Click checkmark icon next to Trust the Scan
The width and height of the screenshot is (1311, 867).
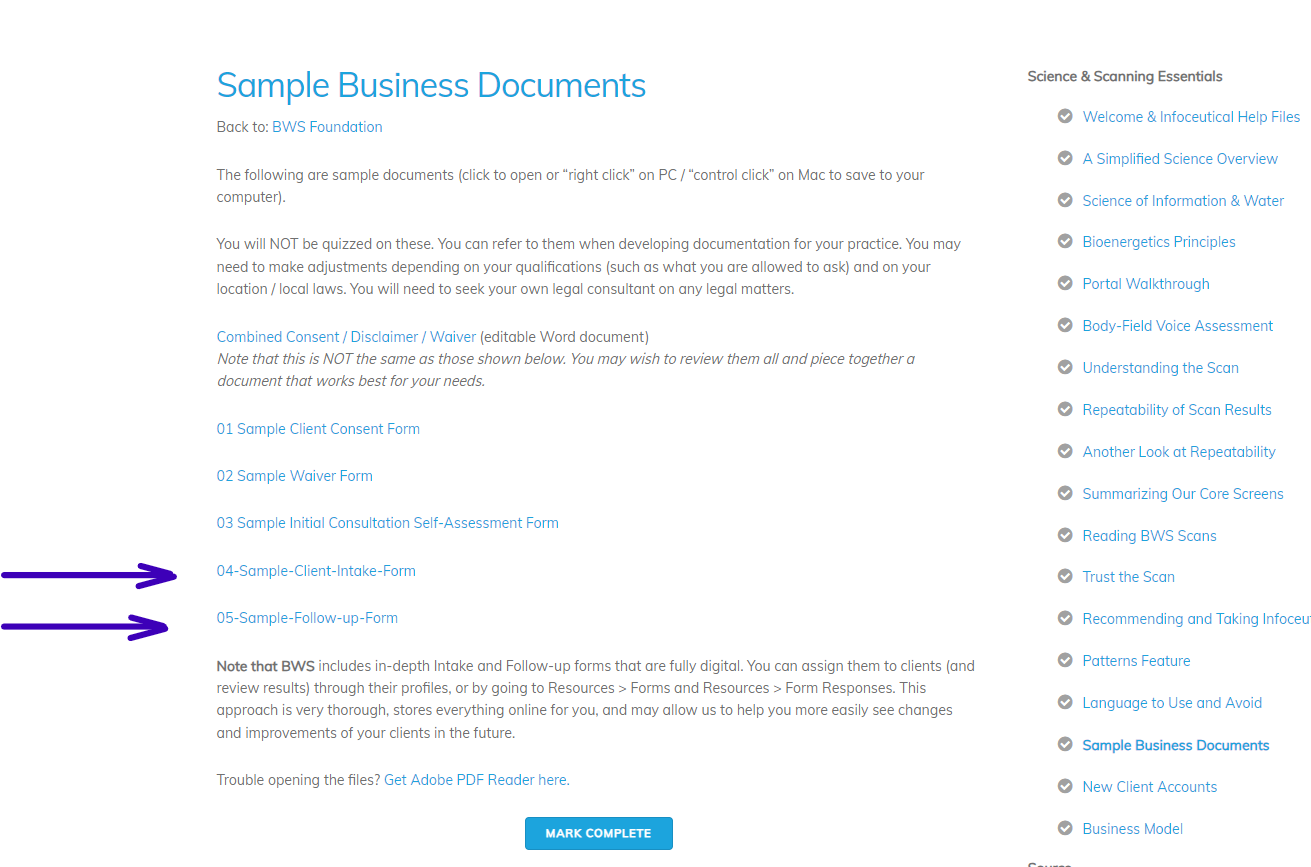point(1065,577)
